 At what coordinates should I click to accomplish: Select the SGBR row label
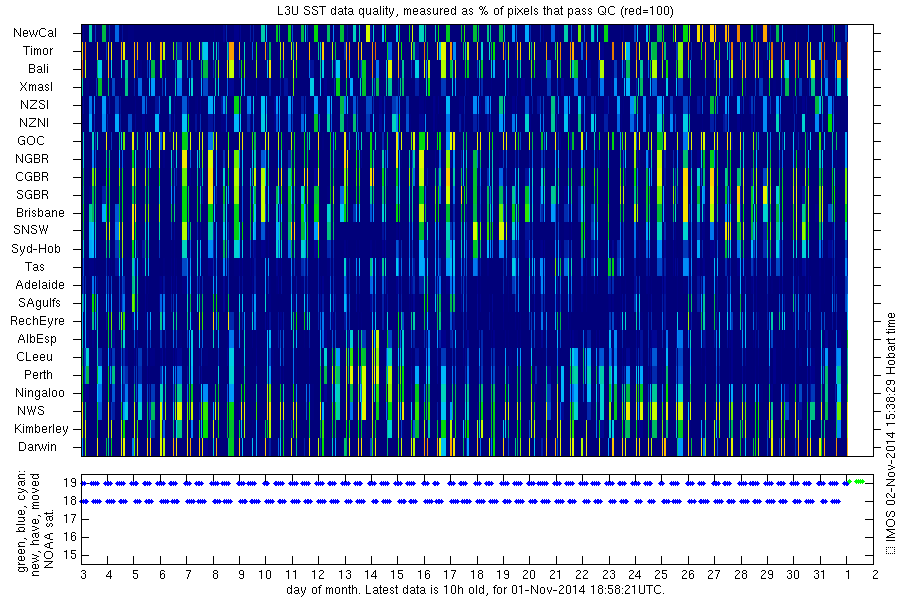click(32, 195)
